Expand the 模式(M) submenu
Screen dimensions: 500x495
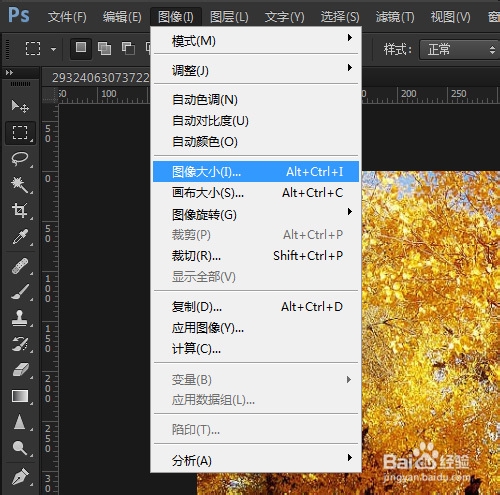pos(256,41)
